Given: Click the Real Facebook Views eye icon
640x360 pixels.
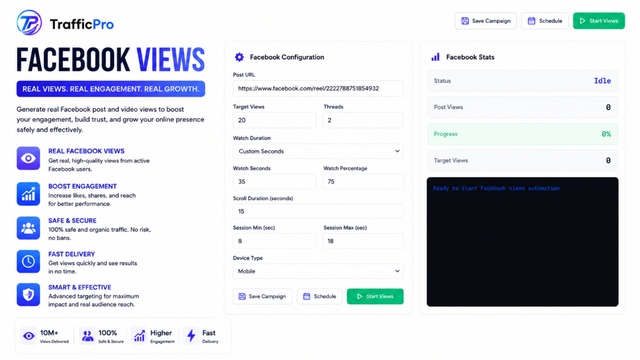Looking at the screenshot, I should [x=28, y=158].
